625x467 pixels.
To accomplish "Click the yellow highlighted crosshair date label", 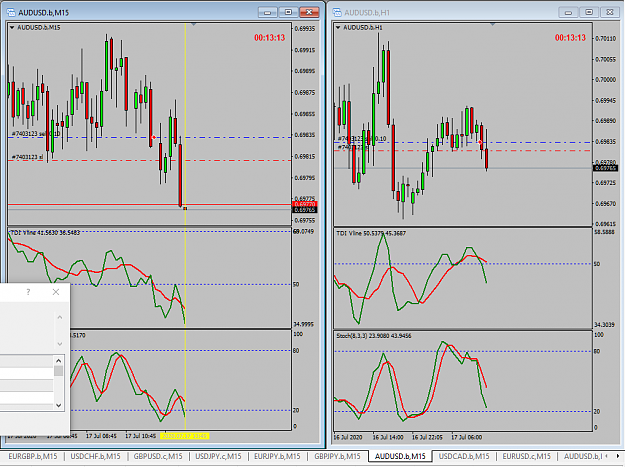I will (x=184, y=436).
